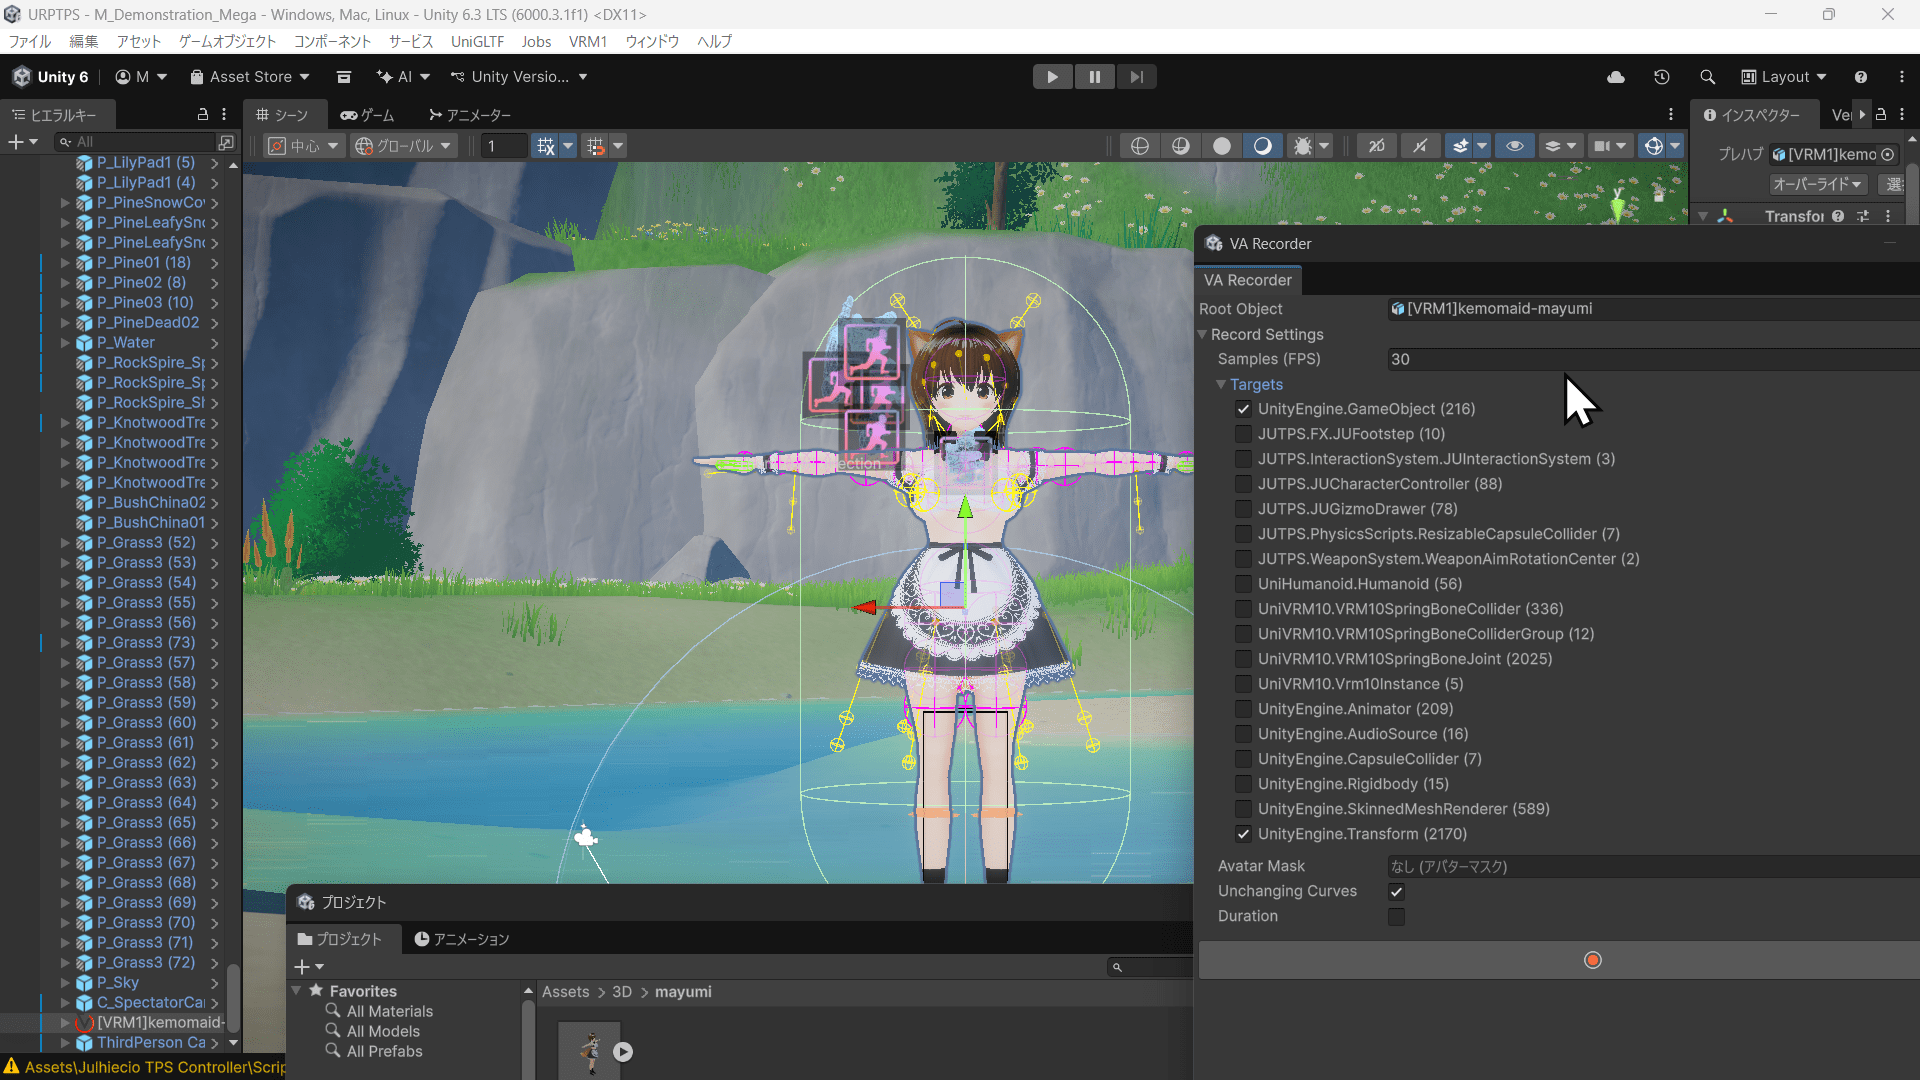The image size is (1920, 1080).
Task: Open the pivot 中心 dropdown
Action: [305, 146]
